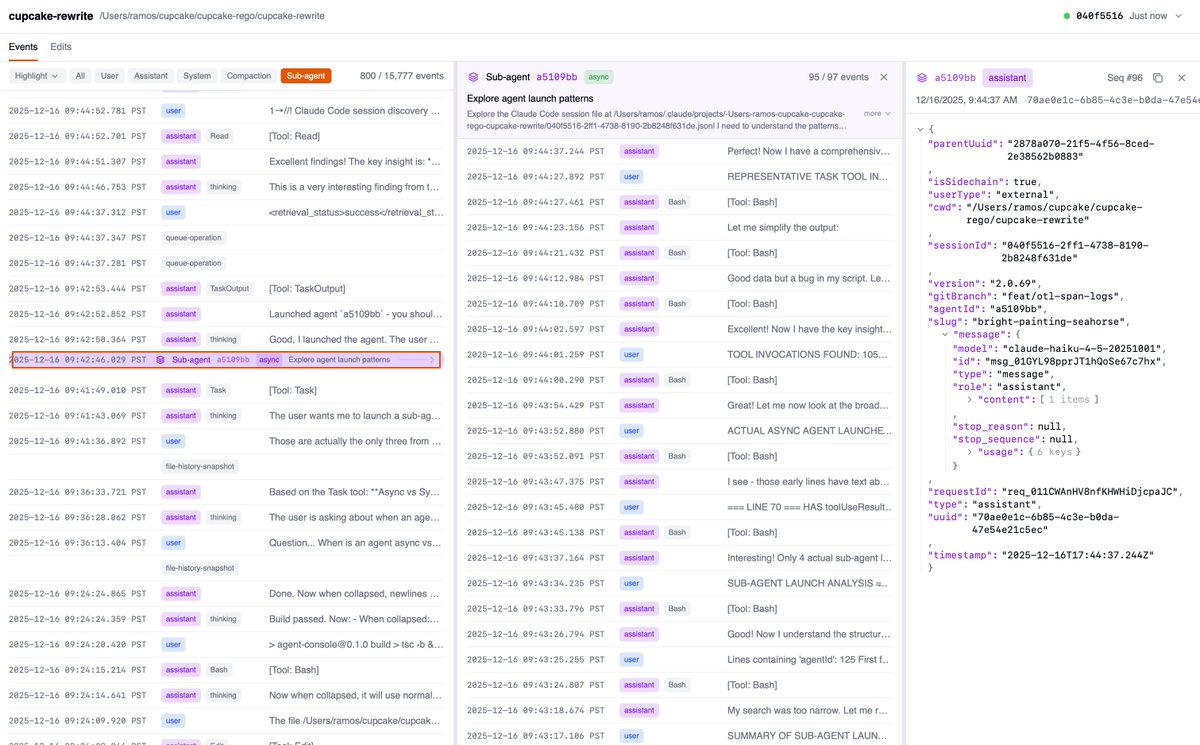Select the 'Done. Now when collapsed' assistant row
Screen dimensions: 1200x745
pos(226,593)
